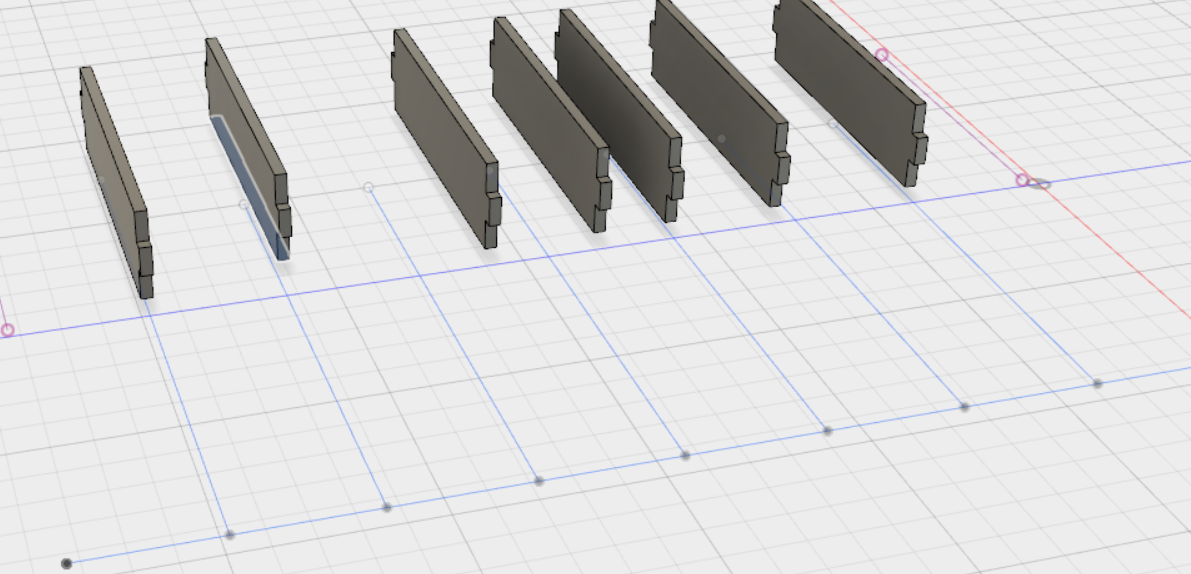Select the third panel from the left
Screen dimensions: 1191x574
(444, 137)
